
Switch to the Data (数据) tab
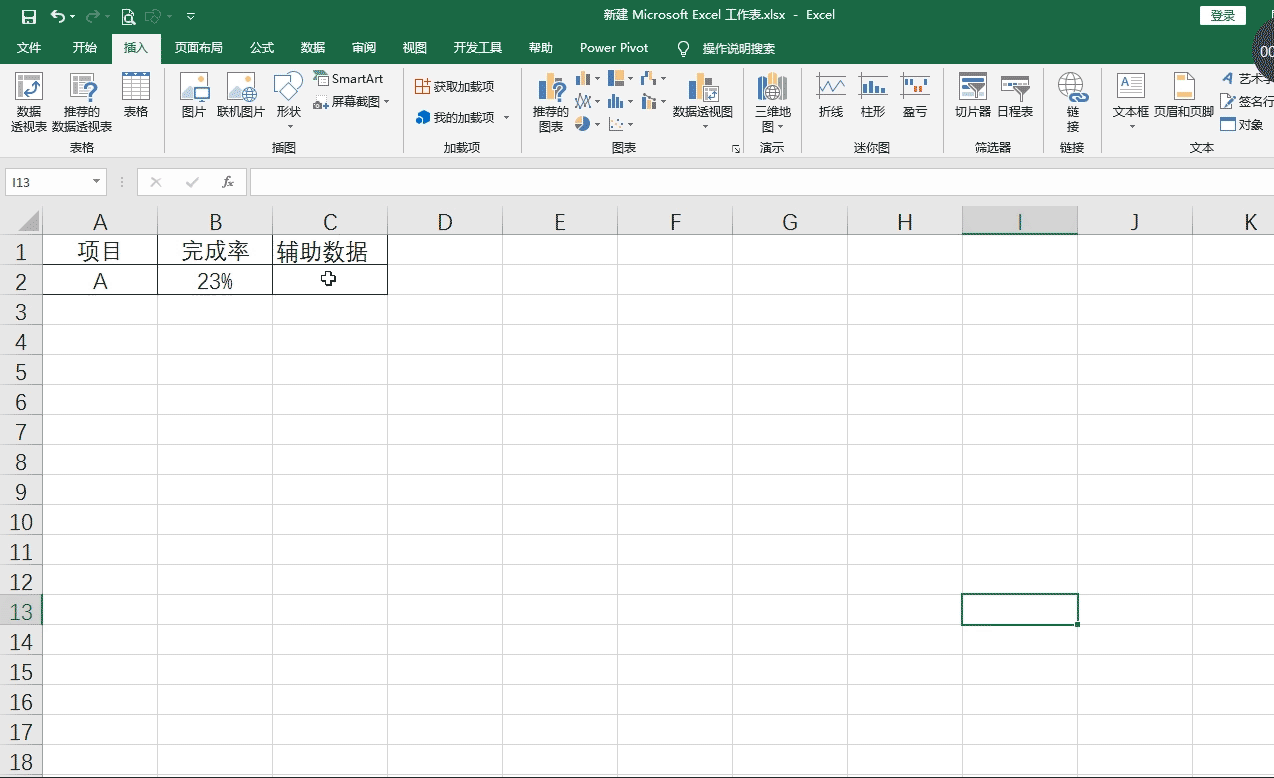click(x=313, y=48)
